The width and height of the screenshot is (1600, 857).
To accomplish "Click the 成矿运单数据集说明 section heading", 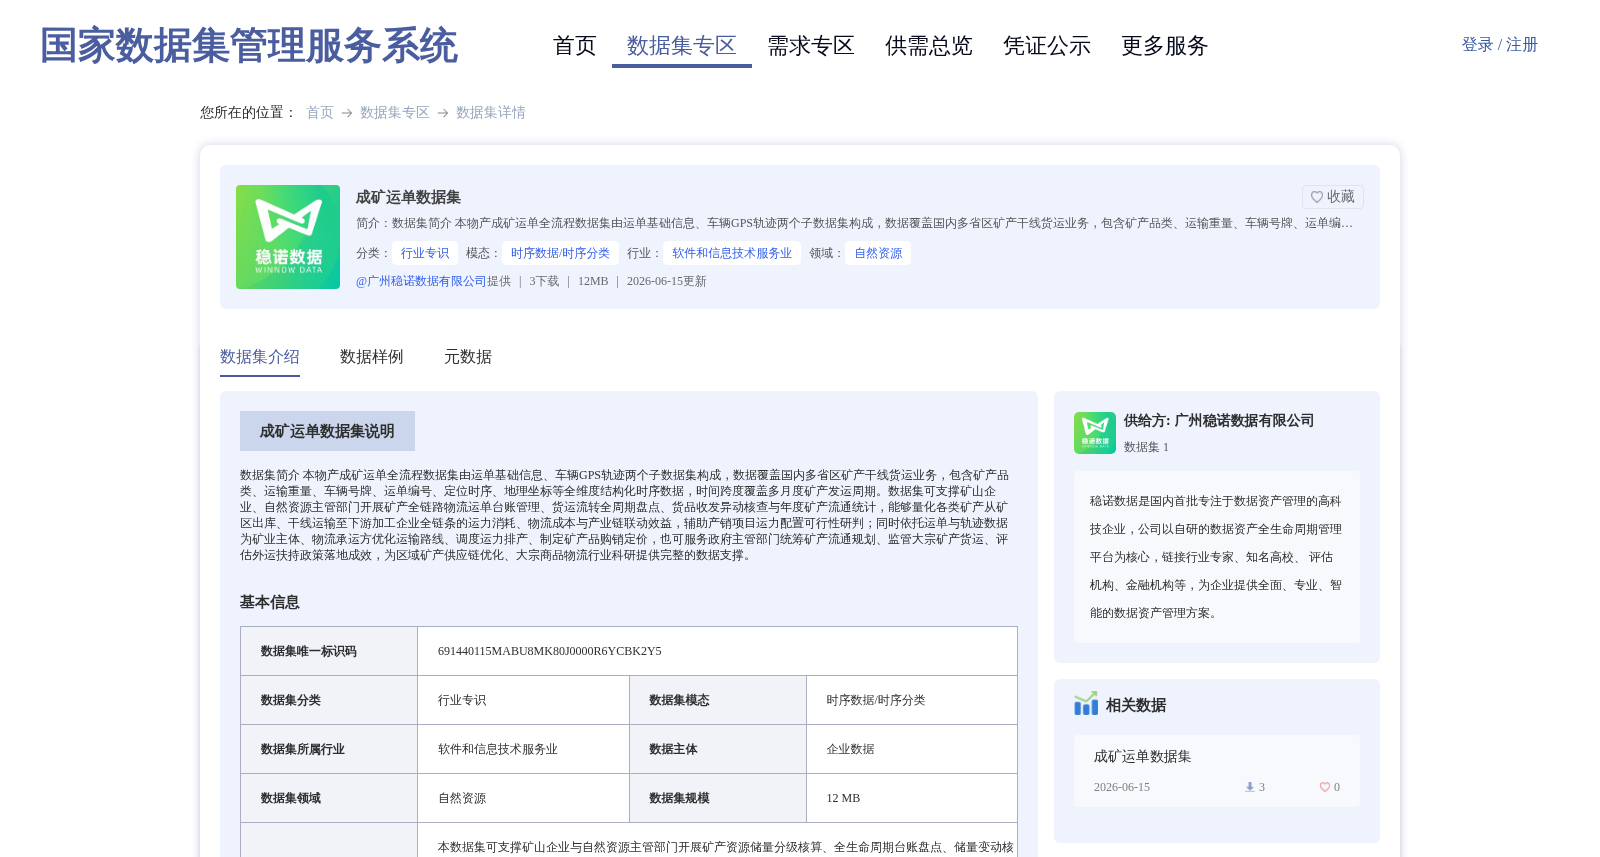I will click(327, 431).
